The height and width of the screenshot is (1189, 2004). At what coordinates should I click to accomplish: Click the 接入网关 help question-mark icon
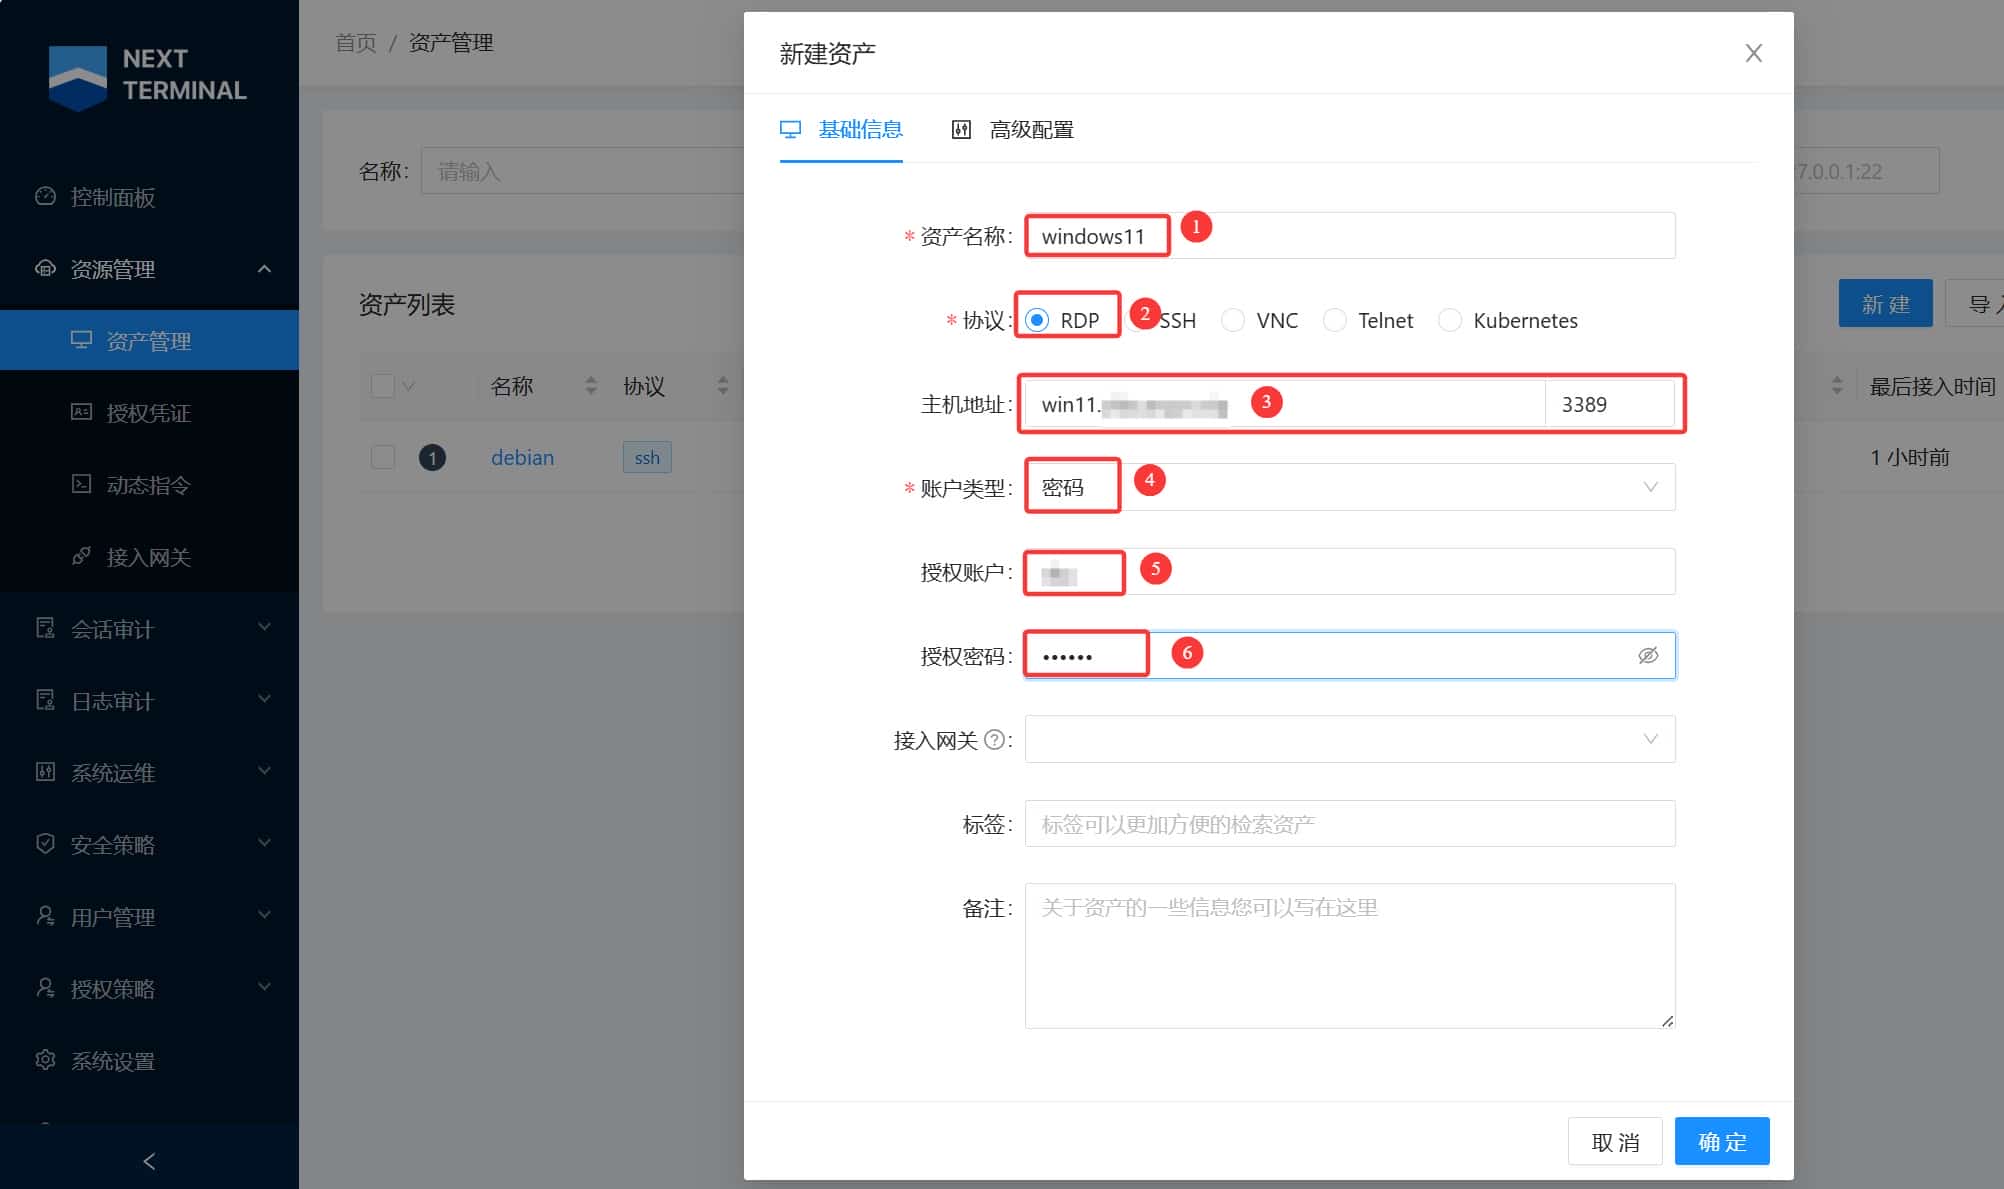[x=994, y=740]
